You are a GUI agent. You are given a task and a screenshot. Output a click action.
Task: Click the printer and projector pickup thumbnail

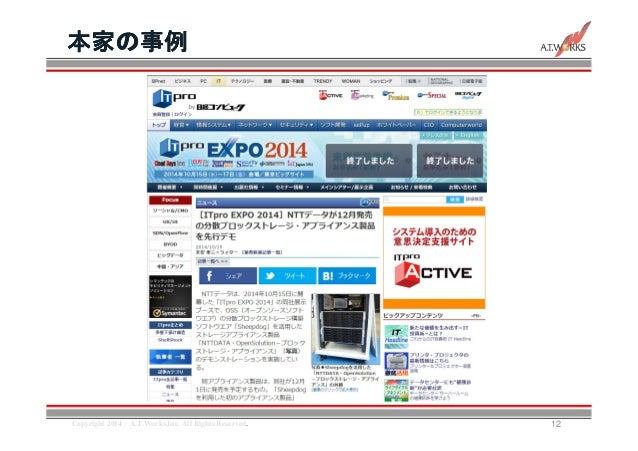[x=396, y=364]
